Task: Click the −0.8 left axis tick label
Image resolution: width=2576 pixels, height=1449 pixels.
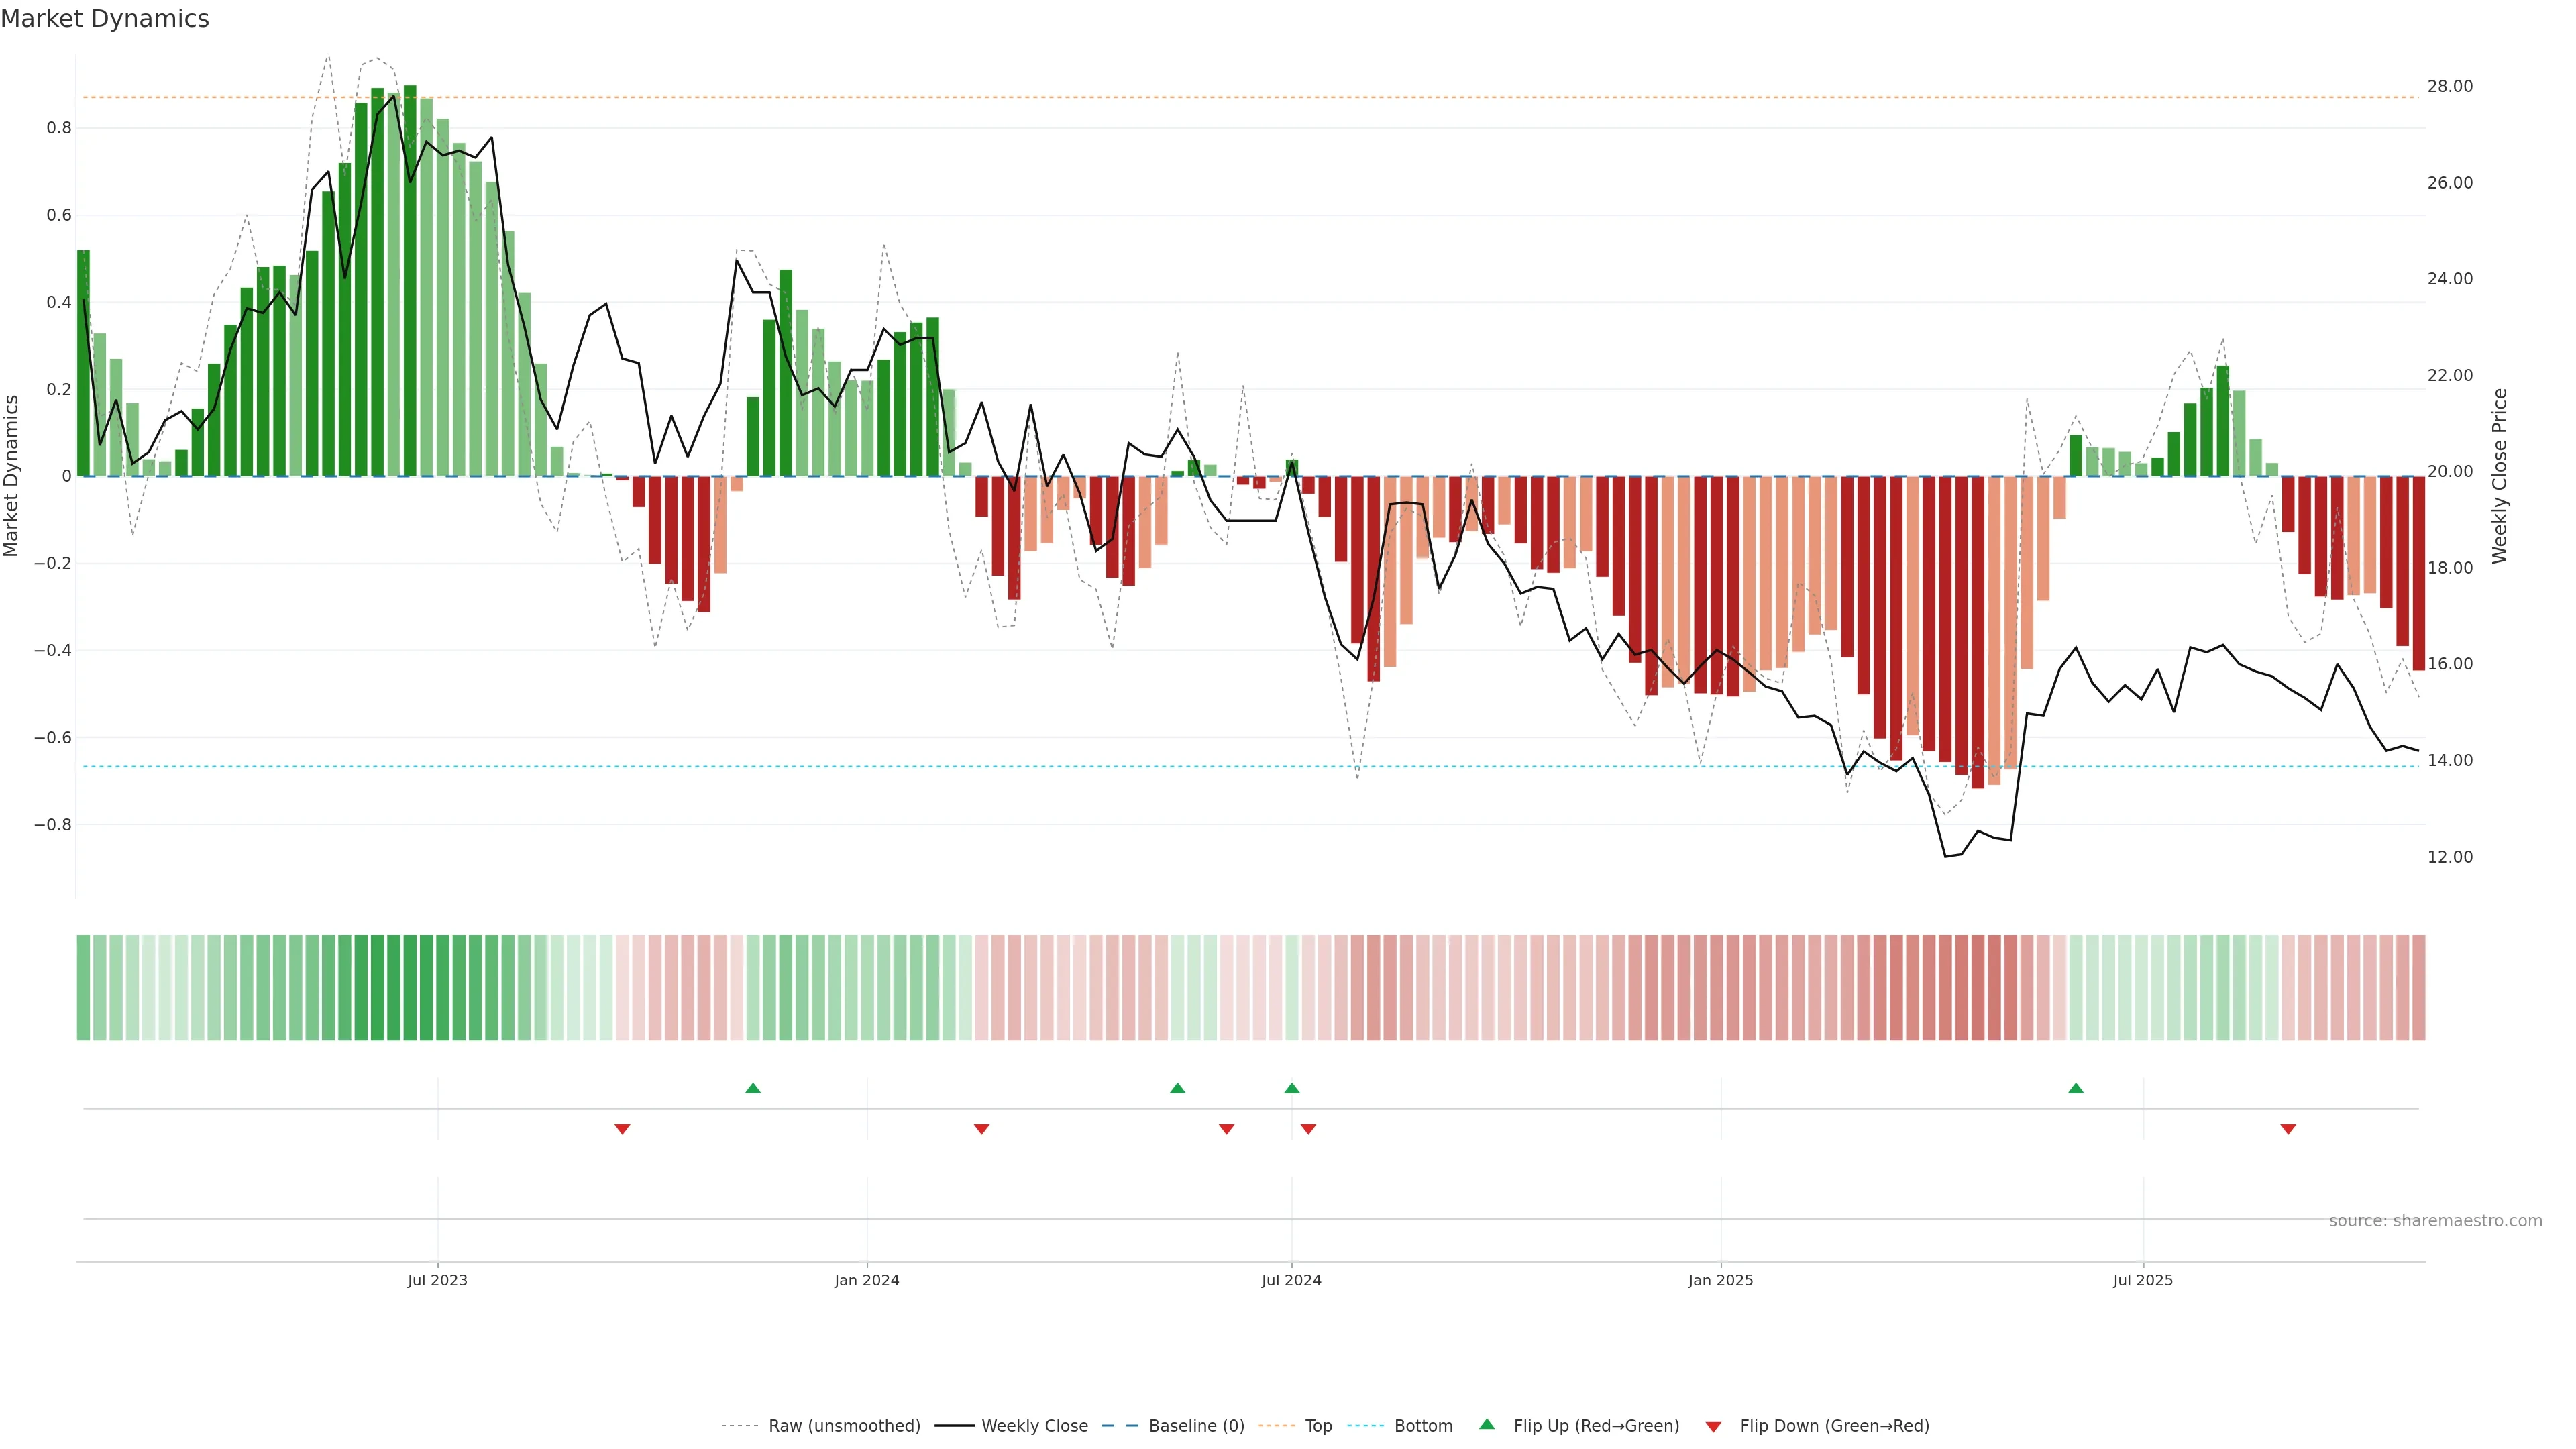Action: click(53, 825)
